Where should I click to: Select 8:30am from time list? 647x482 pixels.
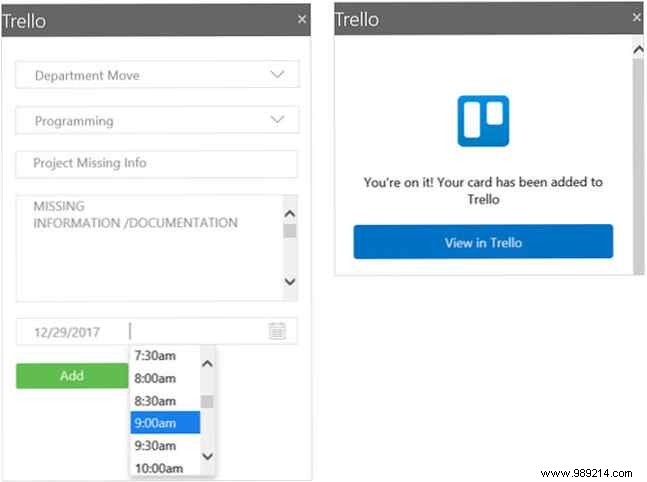point(165,401)
